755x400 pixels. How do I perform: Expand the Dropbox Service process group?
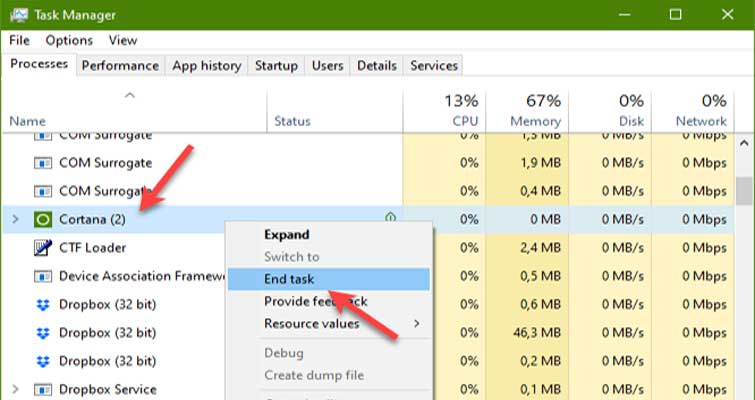pyautogui.click(x=15, y=389)
